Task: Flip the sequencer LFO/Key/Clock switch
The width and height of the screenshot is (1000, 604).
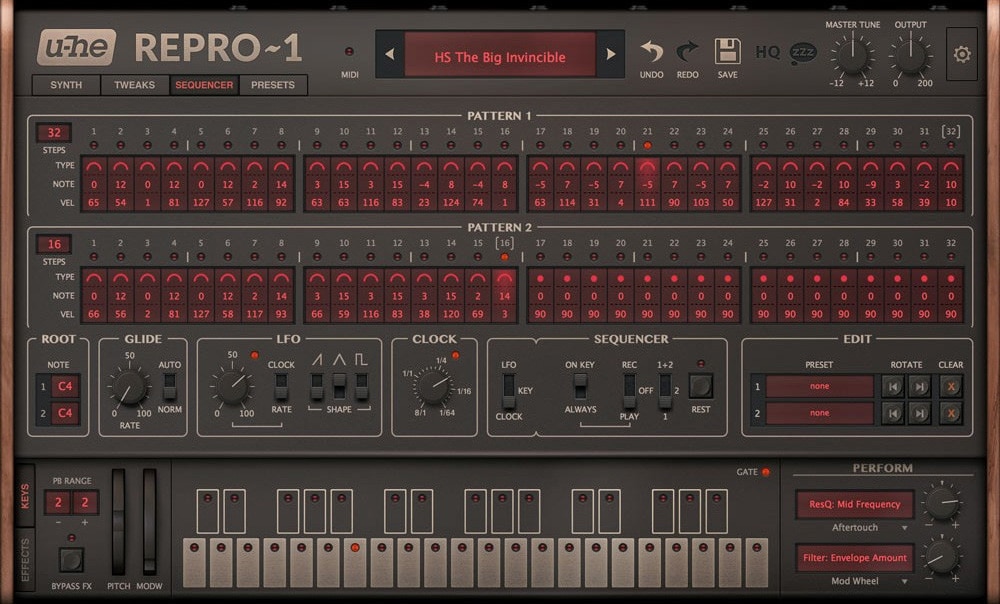Action: [x=508, y=390]
